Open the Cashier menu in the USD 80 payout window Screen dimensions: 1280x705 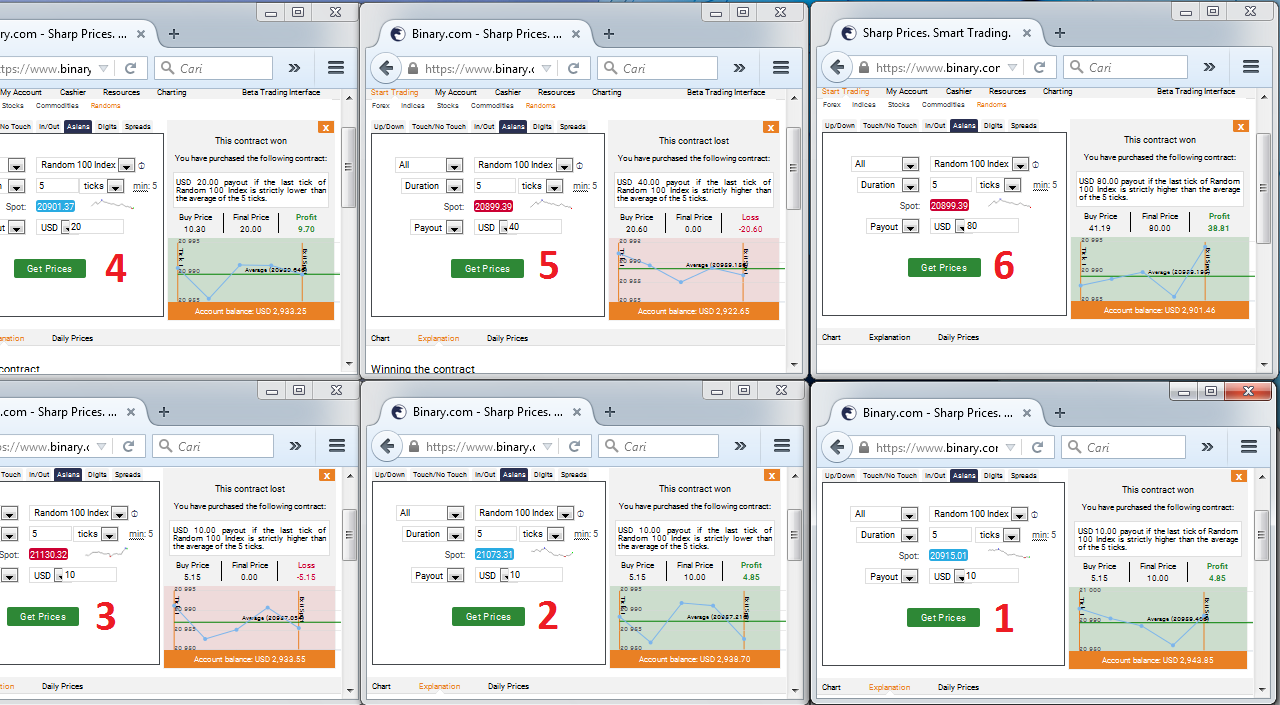click(x=959, y=91)
